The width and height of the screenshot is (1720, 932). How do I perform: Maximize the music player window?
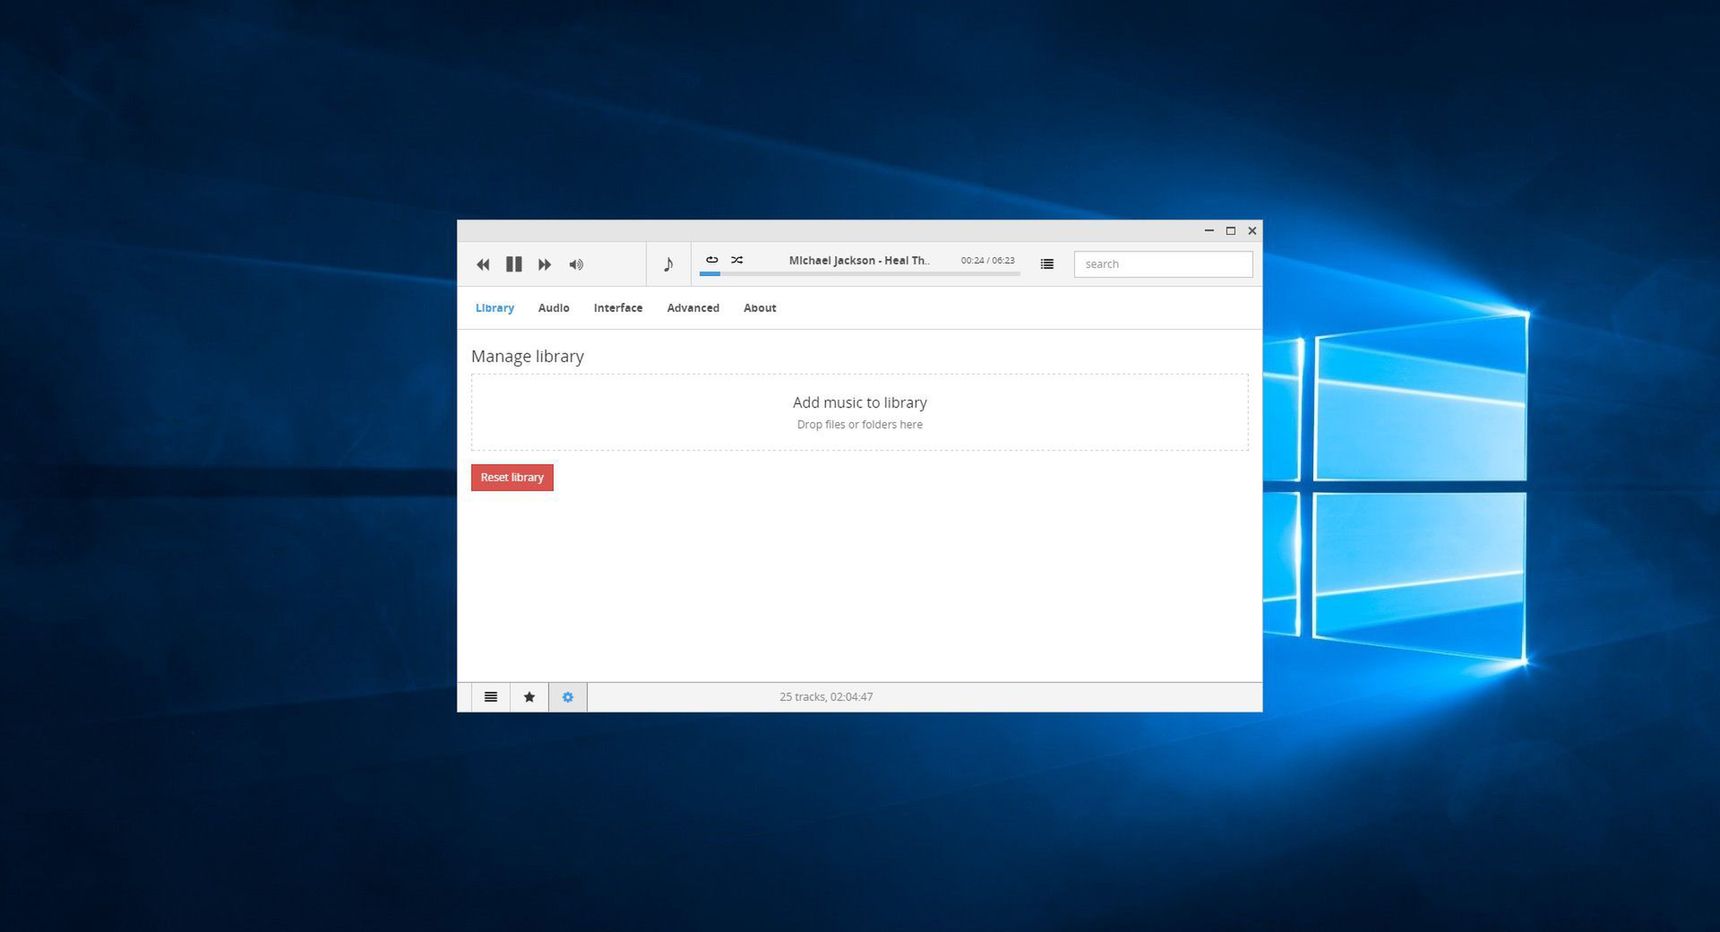(x=1231, y=231)
